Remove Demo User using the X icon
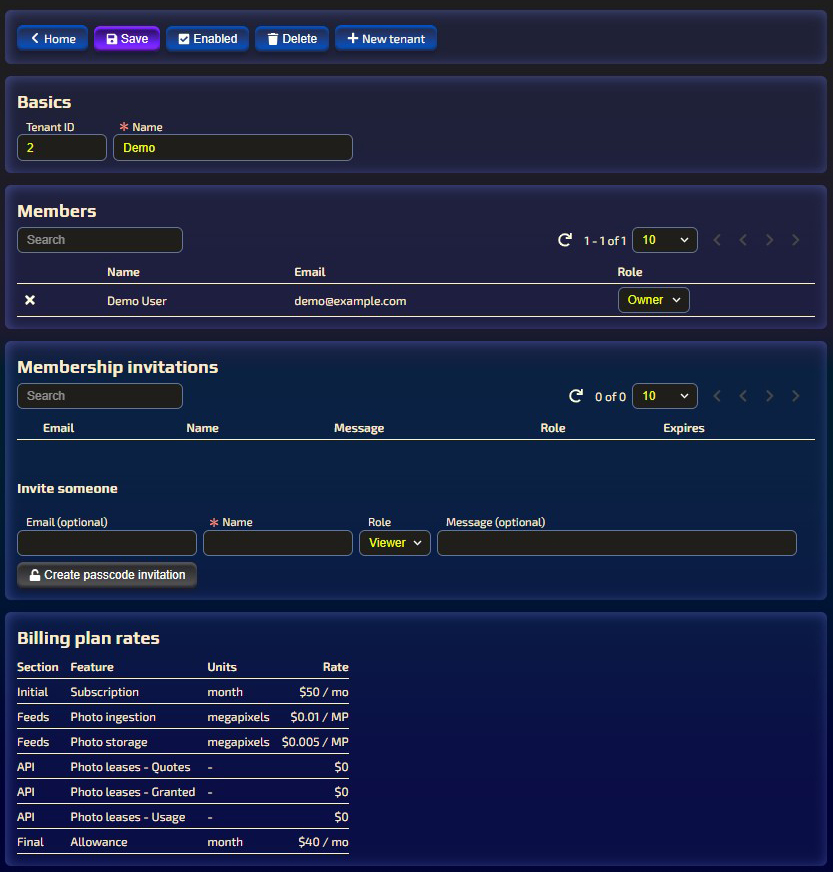Viewport: 833px width, 872px height. click(29, 300)
